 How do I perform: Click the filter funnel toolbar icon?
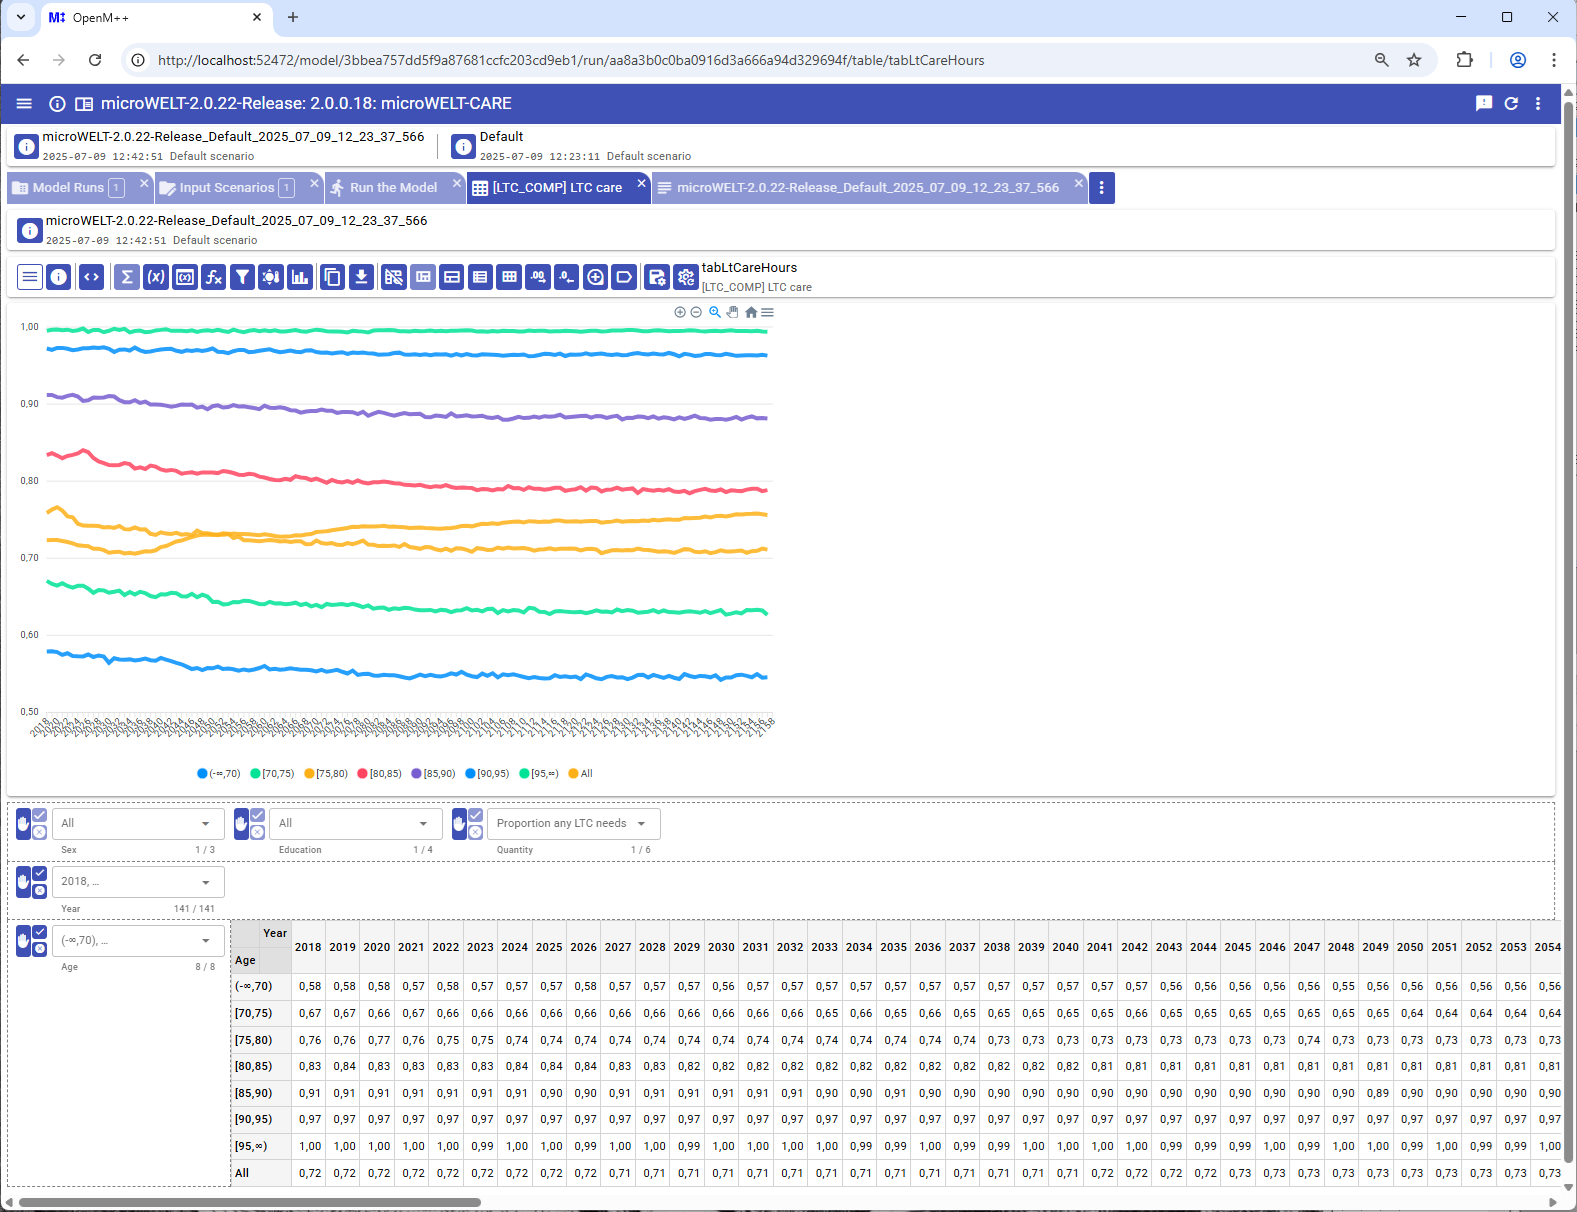[242, 277]
